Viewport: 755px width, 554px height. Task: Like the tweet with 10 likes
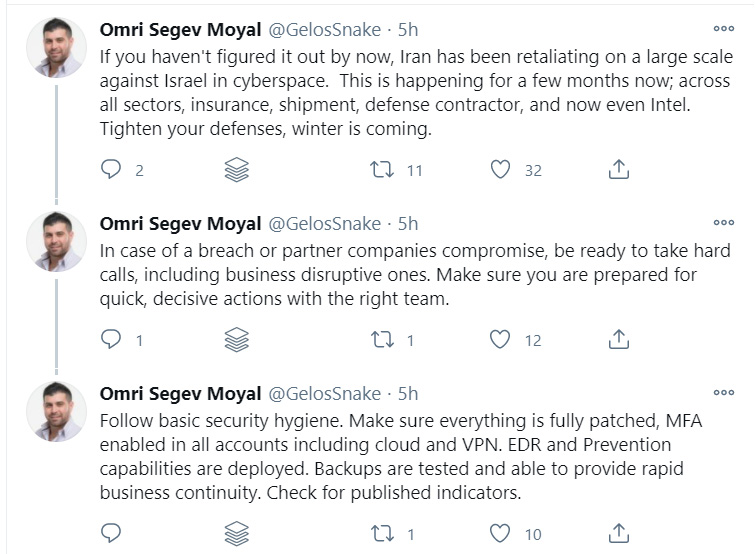(500, 533)
